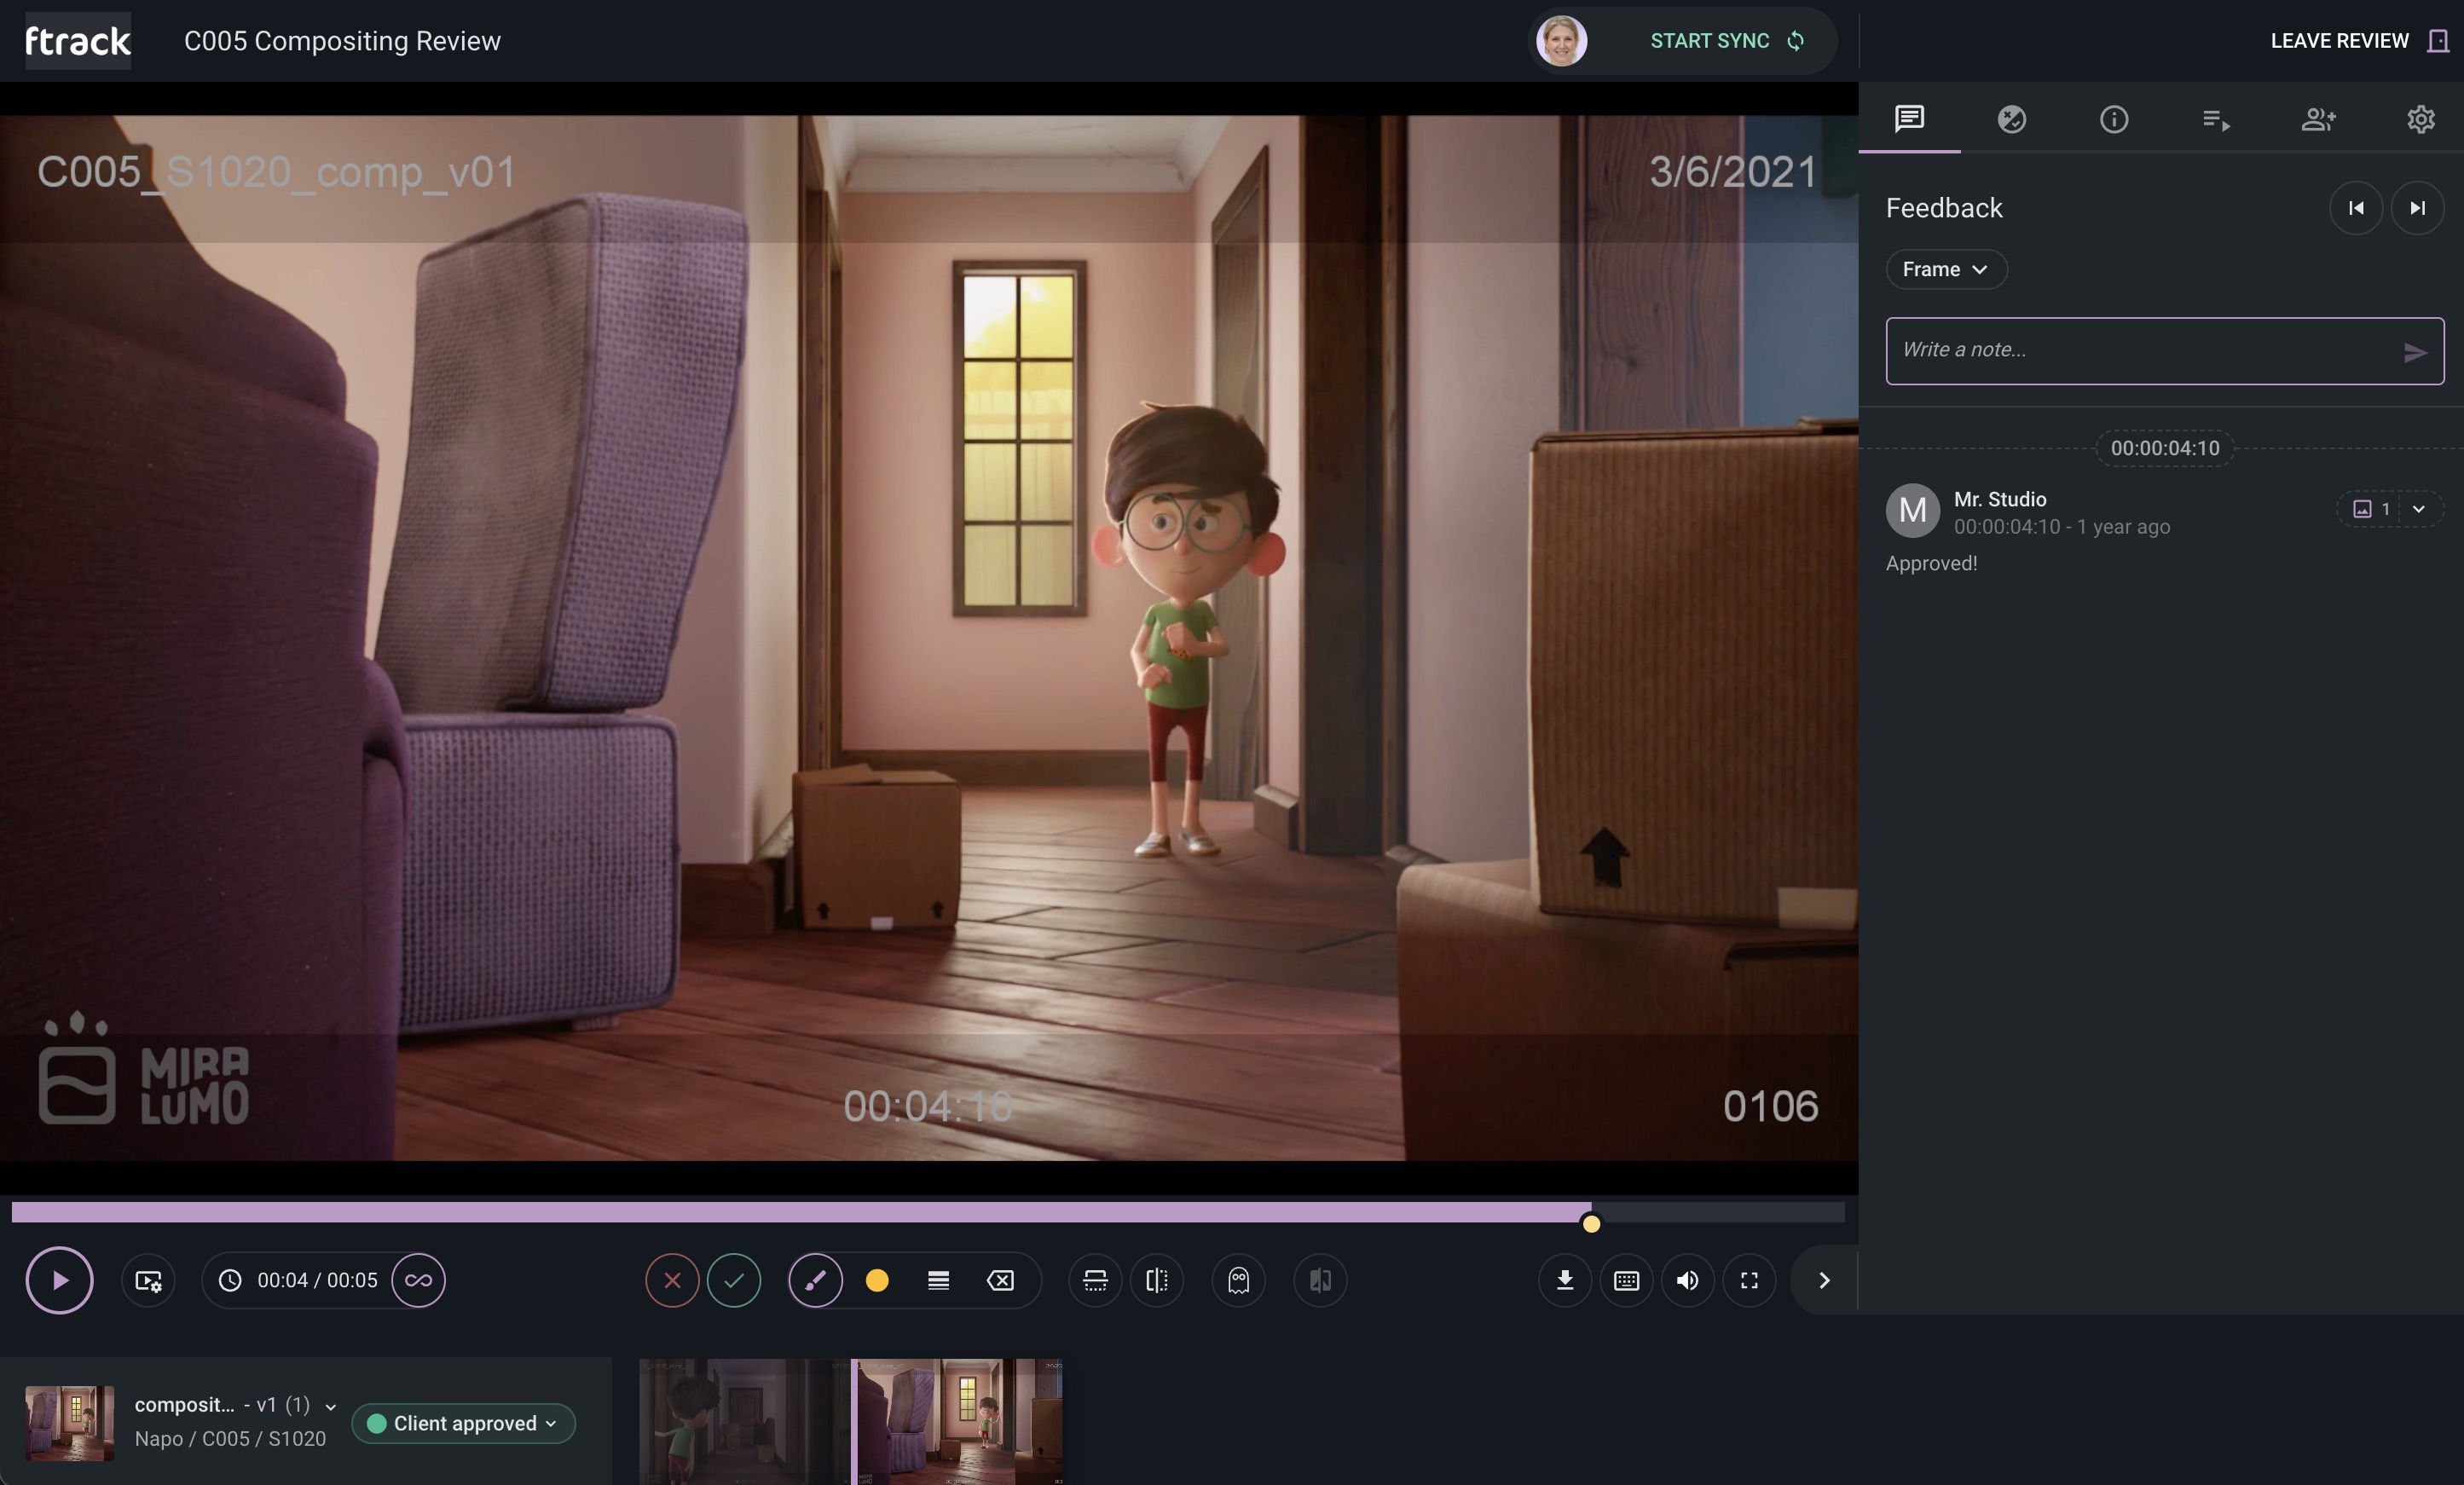
Task: Click the C005 Compositing Review title
Action: click(x=342, y=41)
